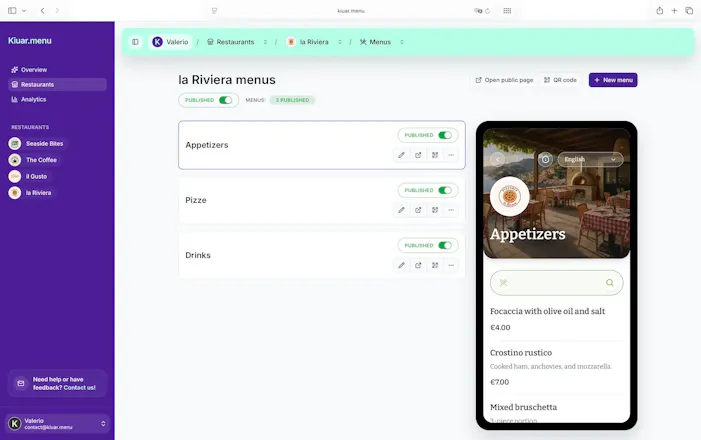Open more options for Pizze menu
701x440 pixels.
click(x=451, y=210)
